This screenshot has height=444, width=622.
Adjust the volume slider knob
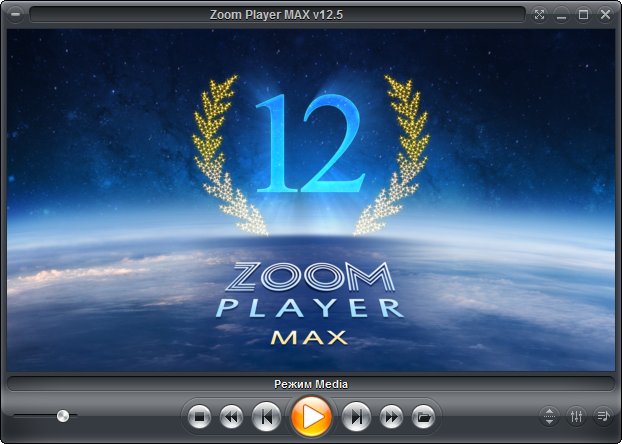point(63,415)
